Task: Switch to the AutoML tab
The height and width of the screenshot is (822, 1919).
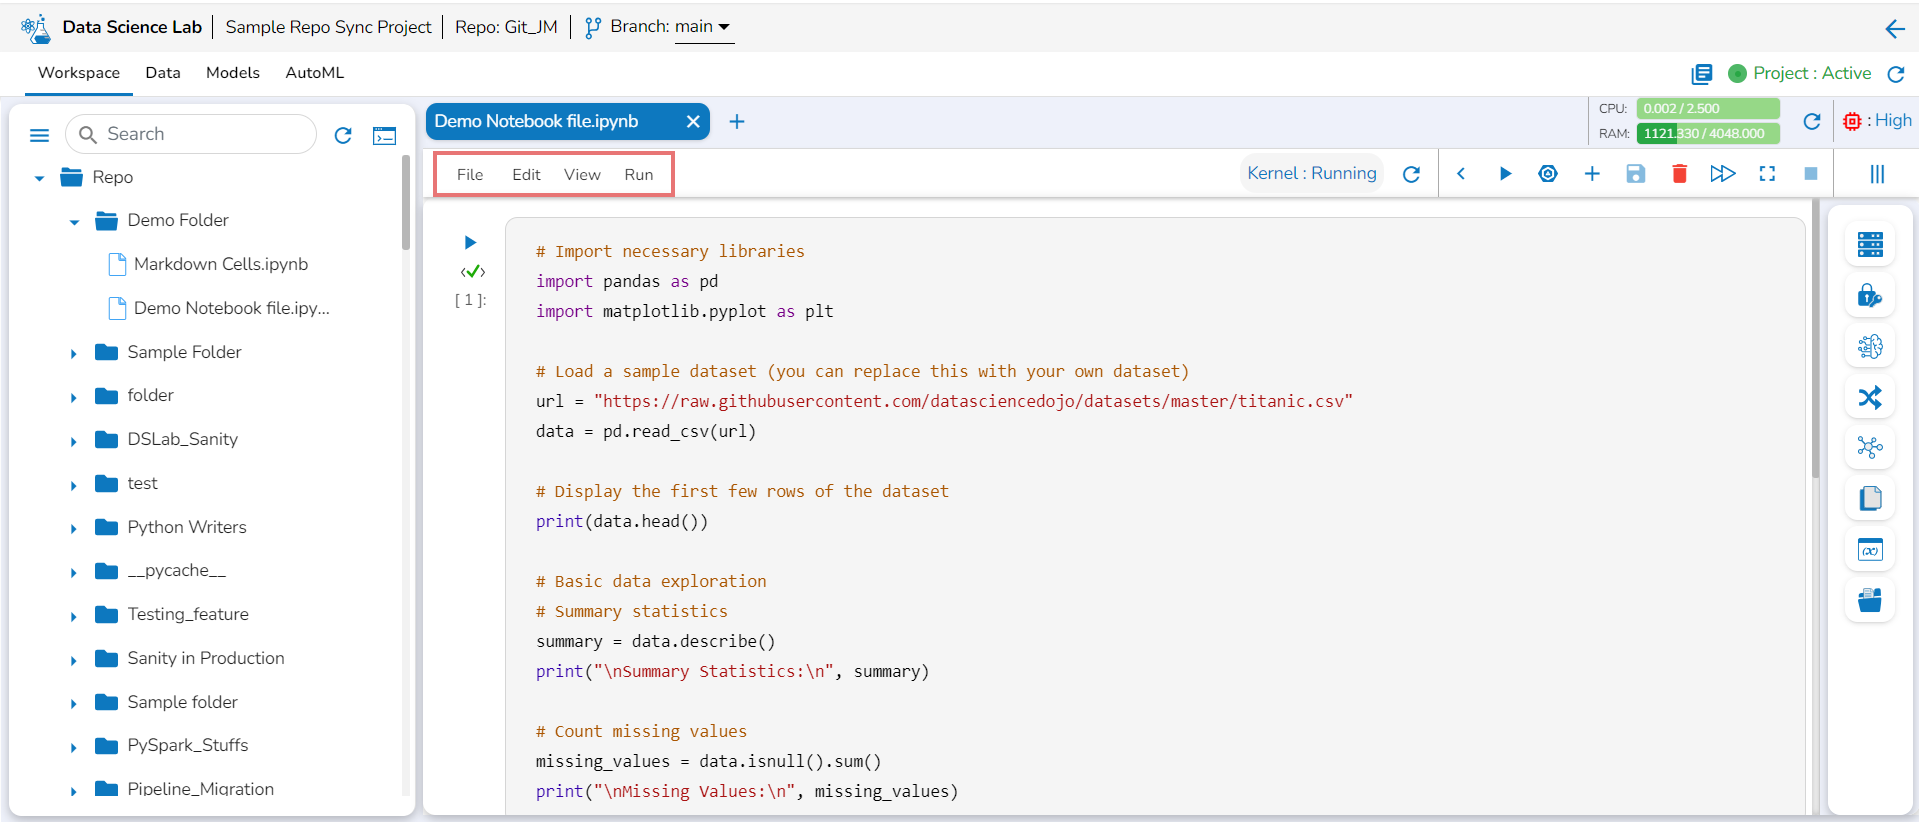Action: pos(314,73)
